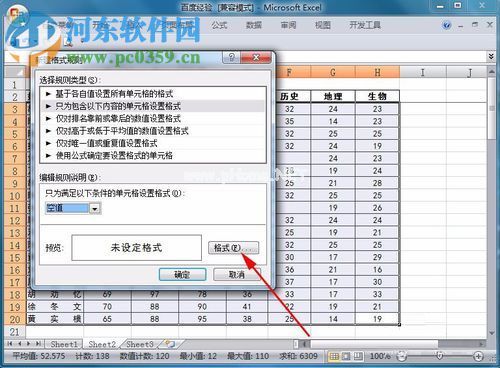Screen dimensions: 500x368
Task: Select rule 仅对高于或低于平均值的数值设置格式
Action: coord(153,131)
